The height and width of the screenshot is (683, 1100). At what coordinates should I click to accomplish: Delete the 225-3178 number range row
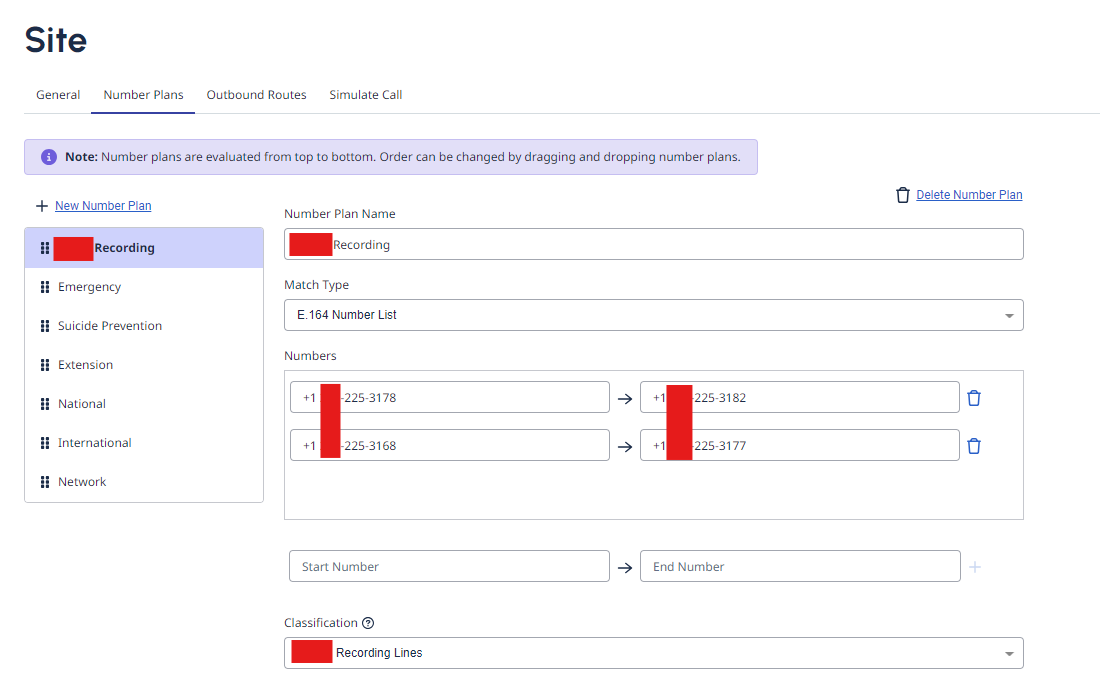click(x=974, y=398)
